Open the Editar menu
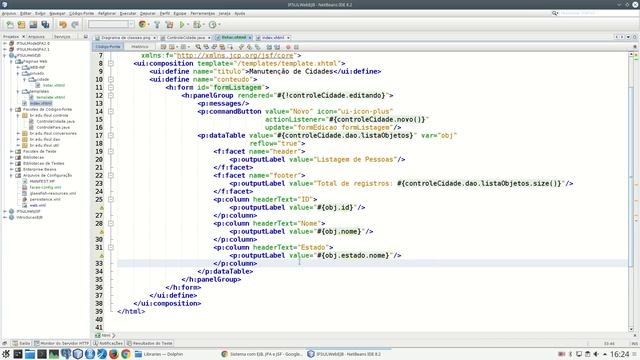Viewport: 640px width, 360px height. click(x=26, y=13)
